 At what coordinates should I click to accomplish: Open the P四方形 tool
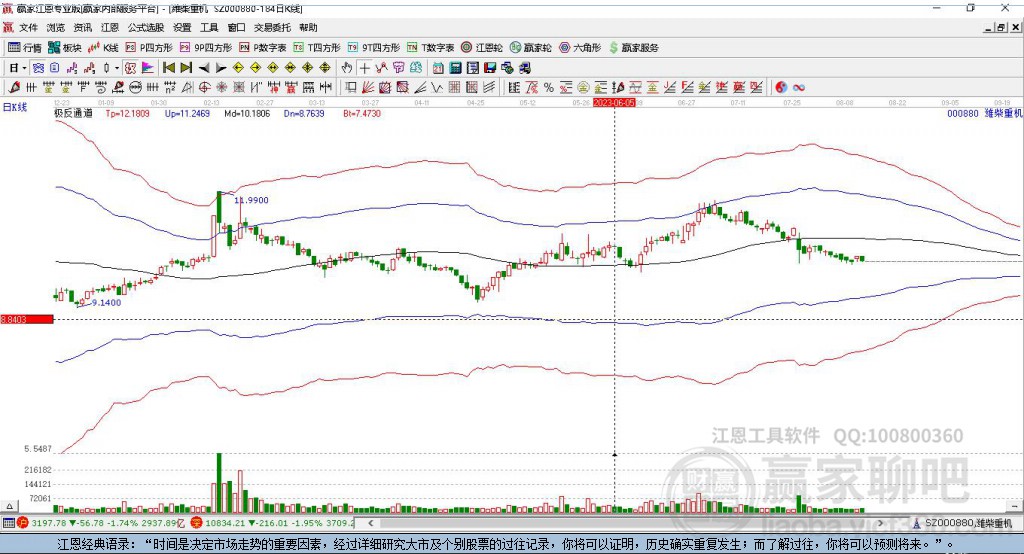[x=149, y=48]
